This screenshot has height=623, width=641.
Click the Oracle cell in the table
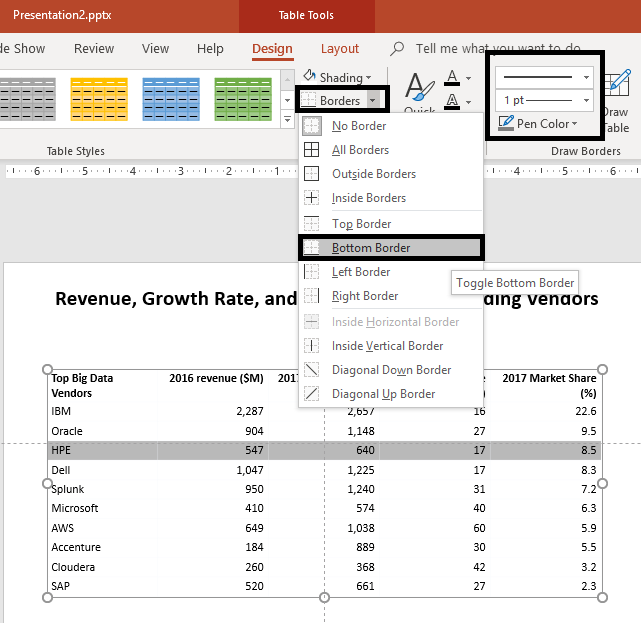[103, 431]
